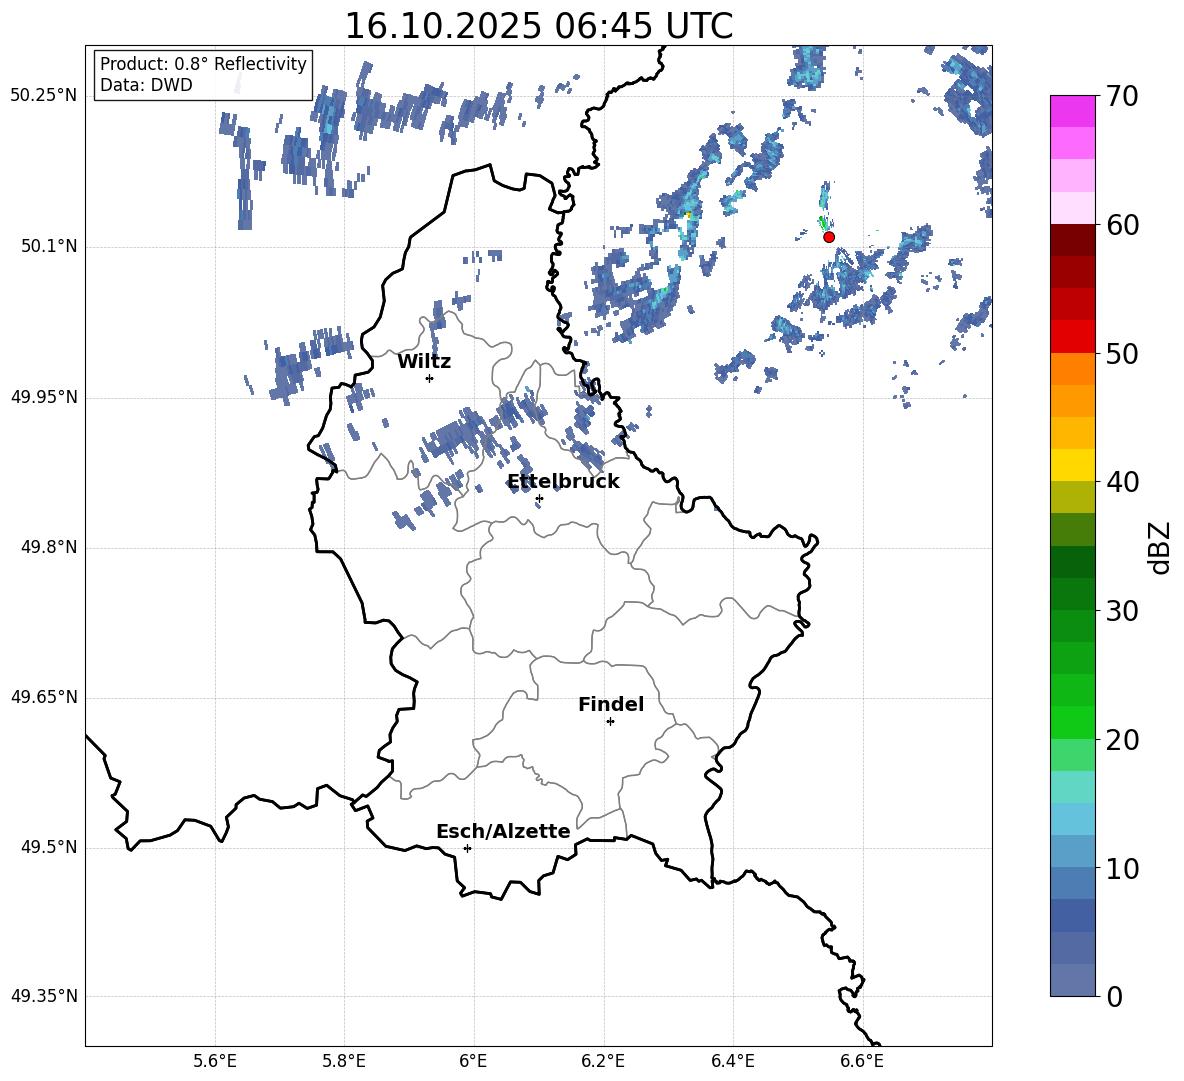This screenshot has width=1184, height=1081.
Task: Click the bright green colorbar segment at 20
Action: (1073, 723)
